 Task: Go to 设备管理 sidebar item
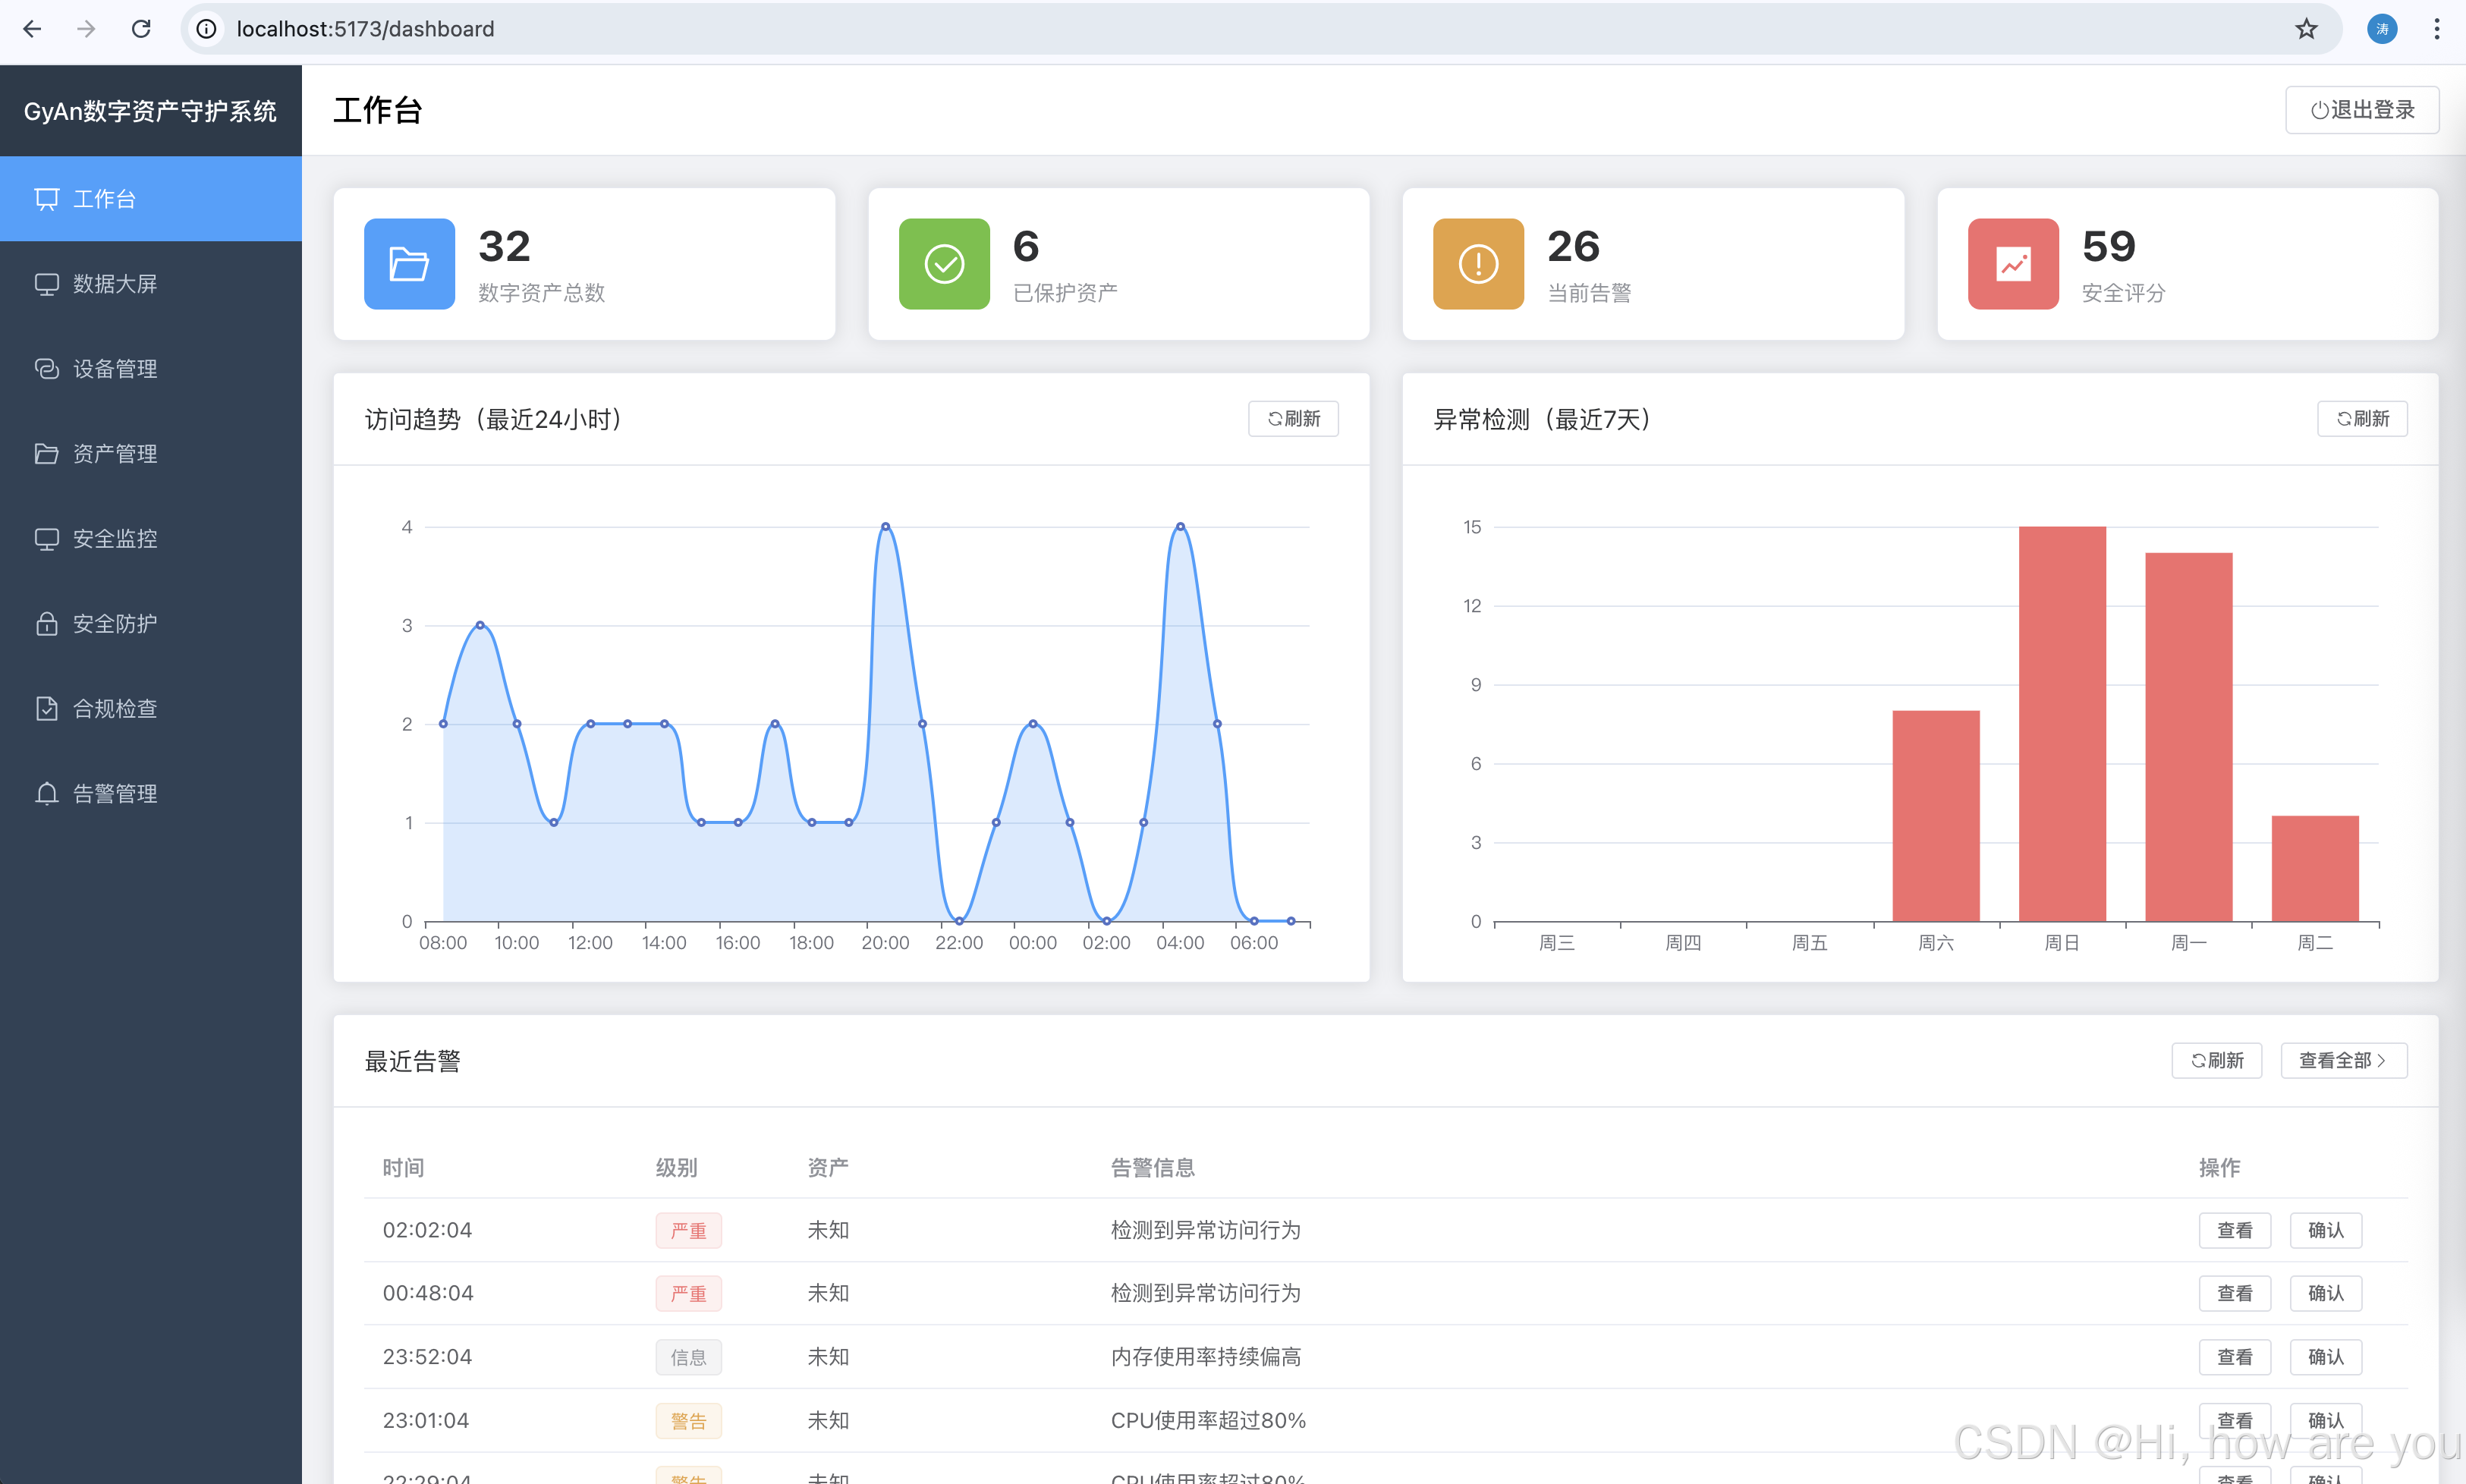click(x=115, y=369)
